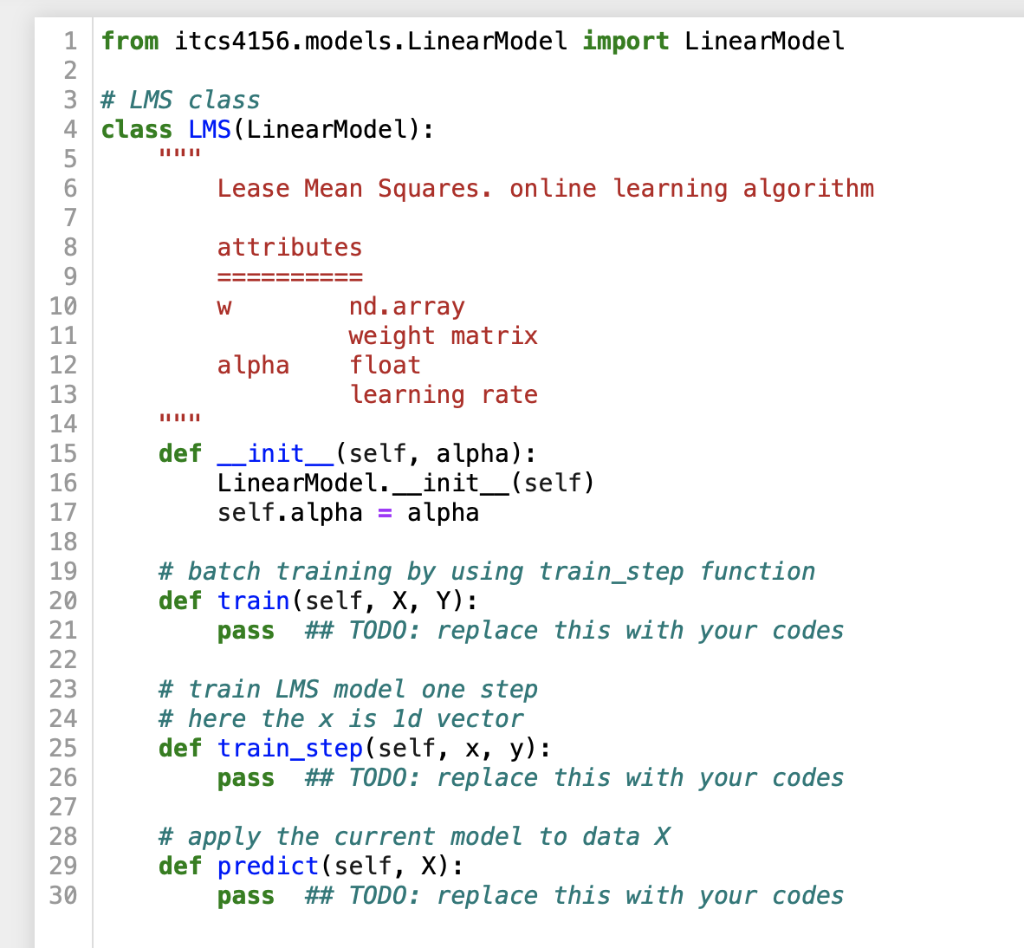Select the learning rate text in docstring
The width and height of the screenshot is (1024, 948).
tap(444, 394)
